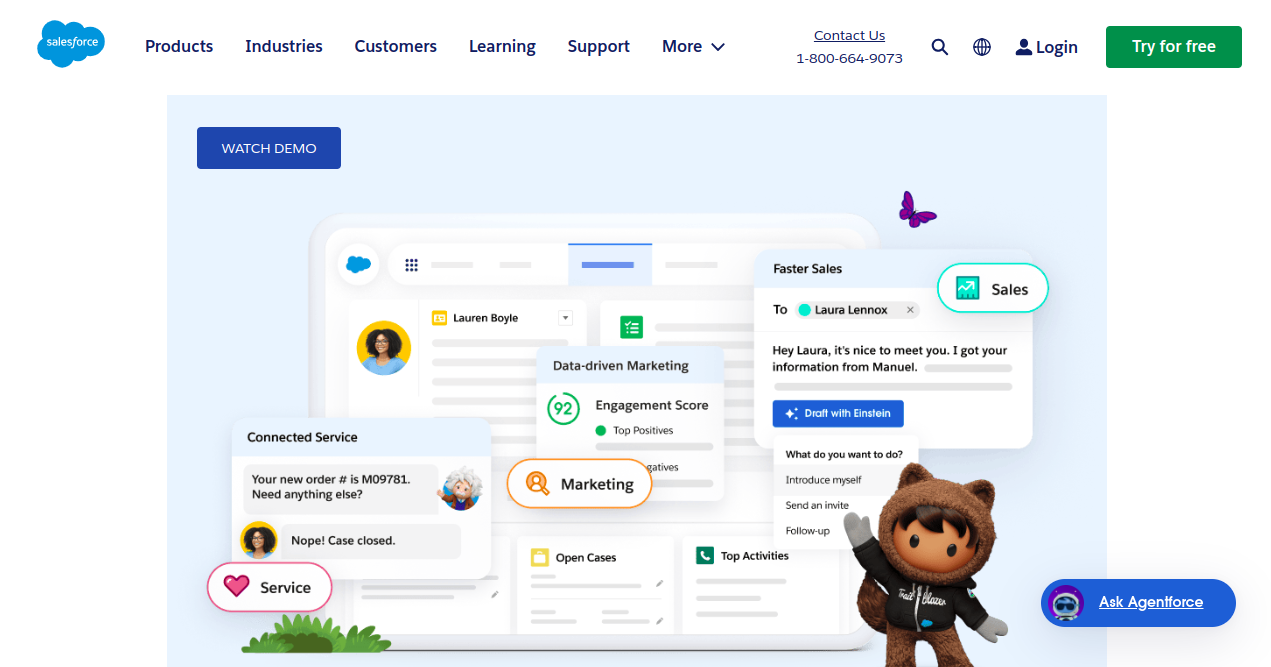This screenshot has height=667, width=1271.
Task: Click the Draft with Einstein button
Action: (837, 413)
